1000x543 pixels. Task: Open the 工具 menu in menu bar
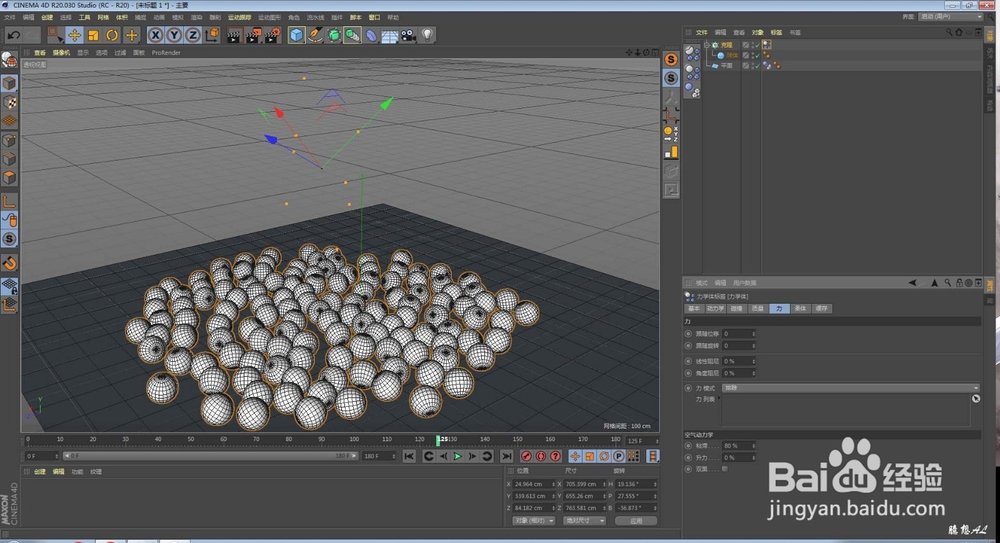84,17
